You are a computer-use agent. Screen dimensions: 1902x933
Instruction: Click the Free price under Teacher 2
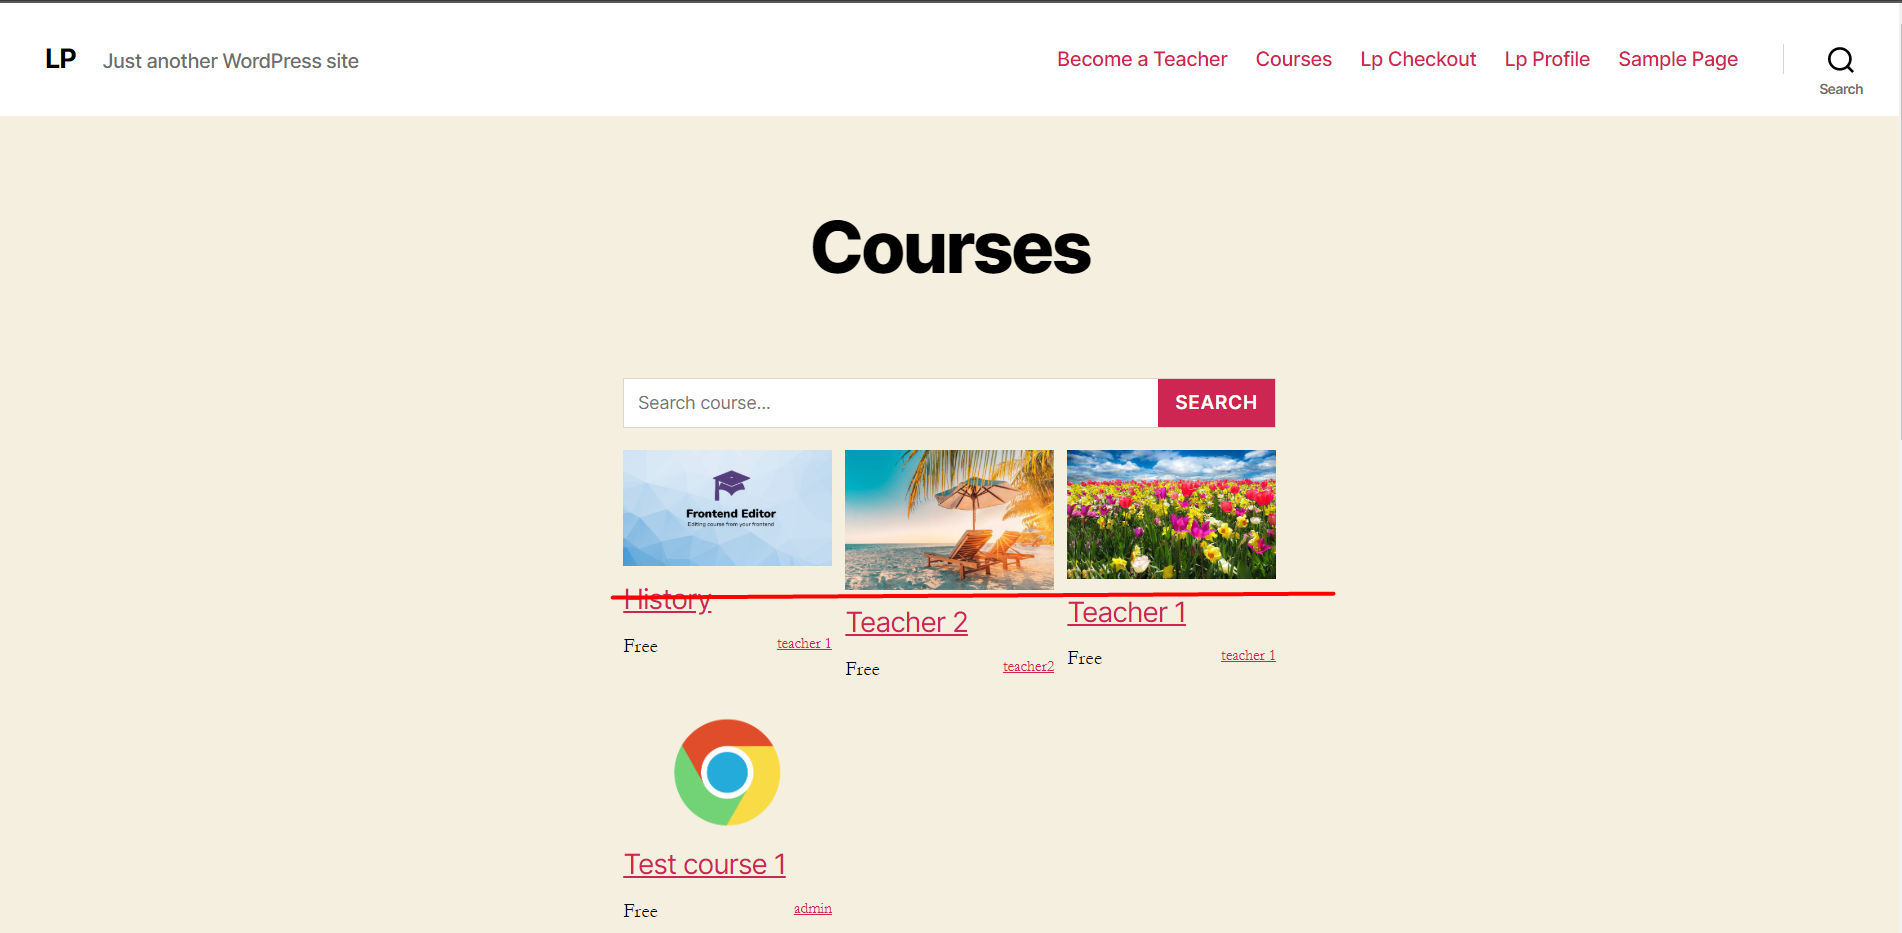[862, 669]
